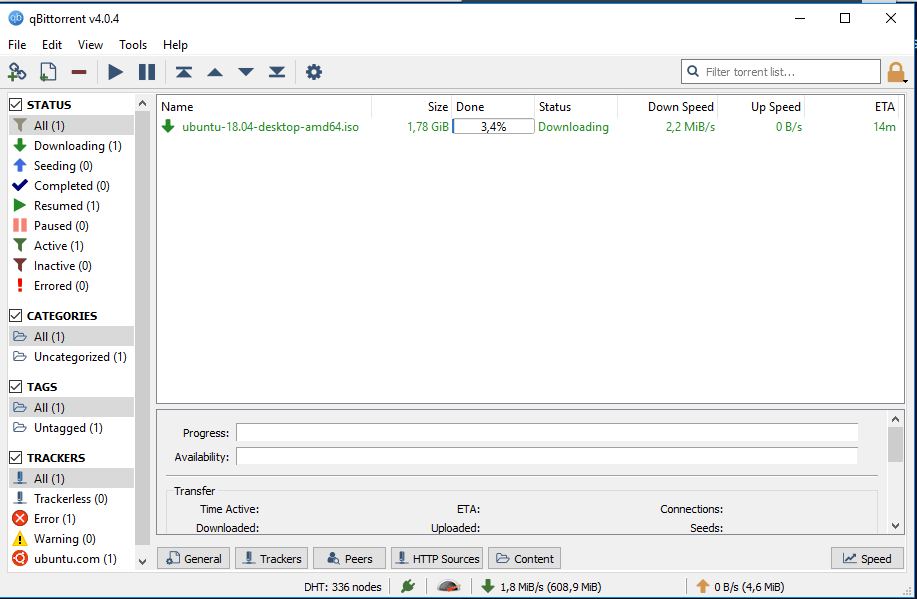Sort by the ETA column header
The width and height of the screenshot is (917, 599).
(851, 106)
